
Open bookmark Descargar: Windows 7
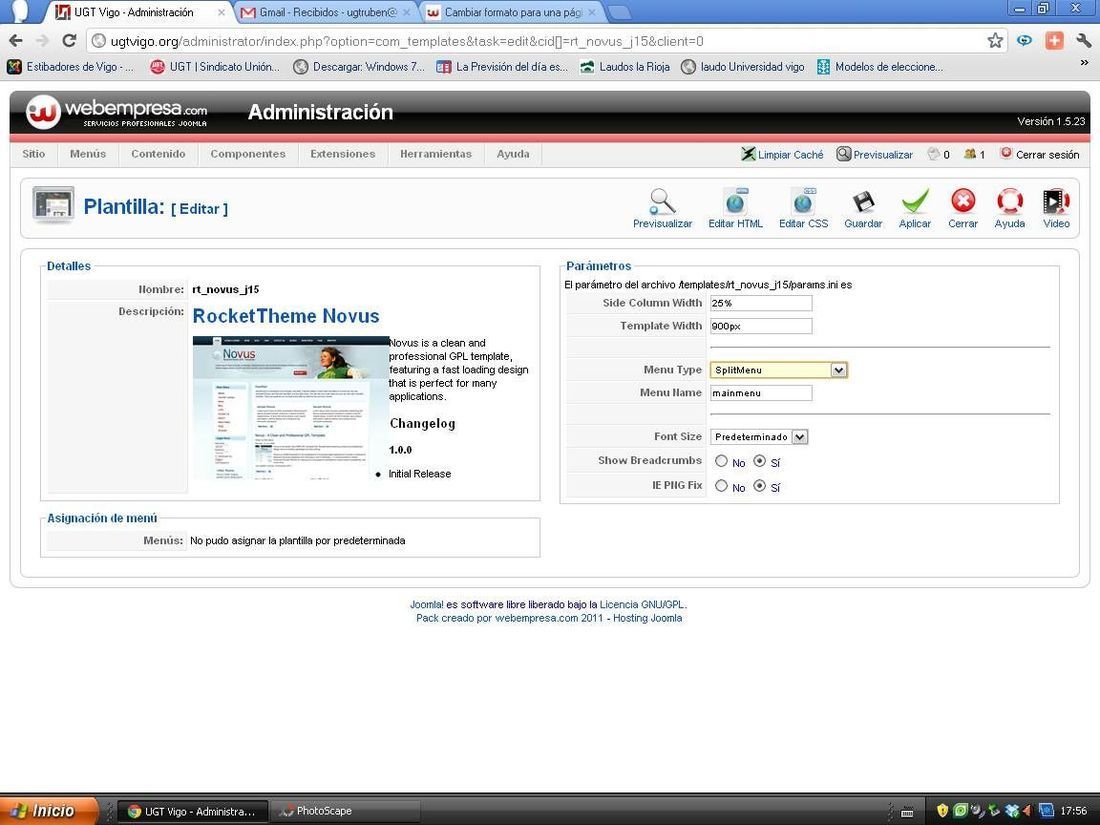[359, 67]
